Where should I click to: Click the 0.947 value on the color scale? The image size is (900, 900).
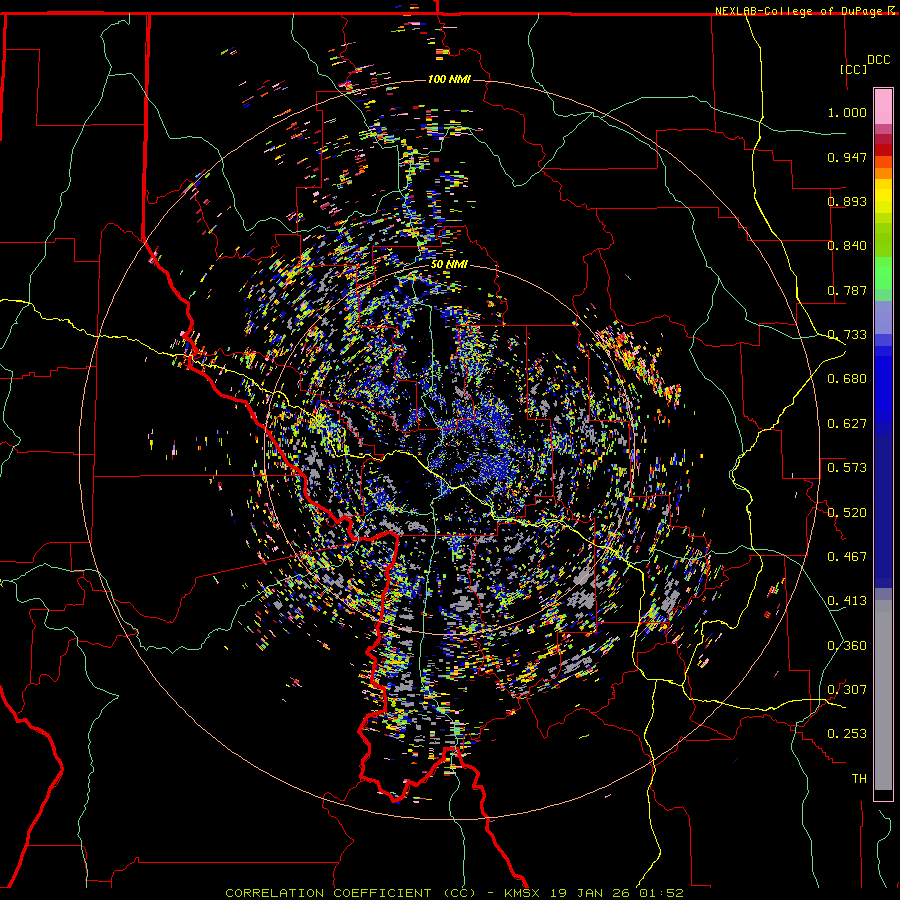pyautogui.click(x=847, y=157)
